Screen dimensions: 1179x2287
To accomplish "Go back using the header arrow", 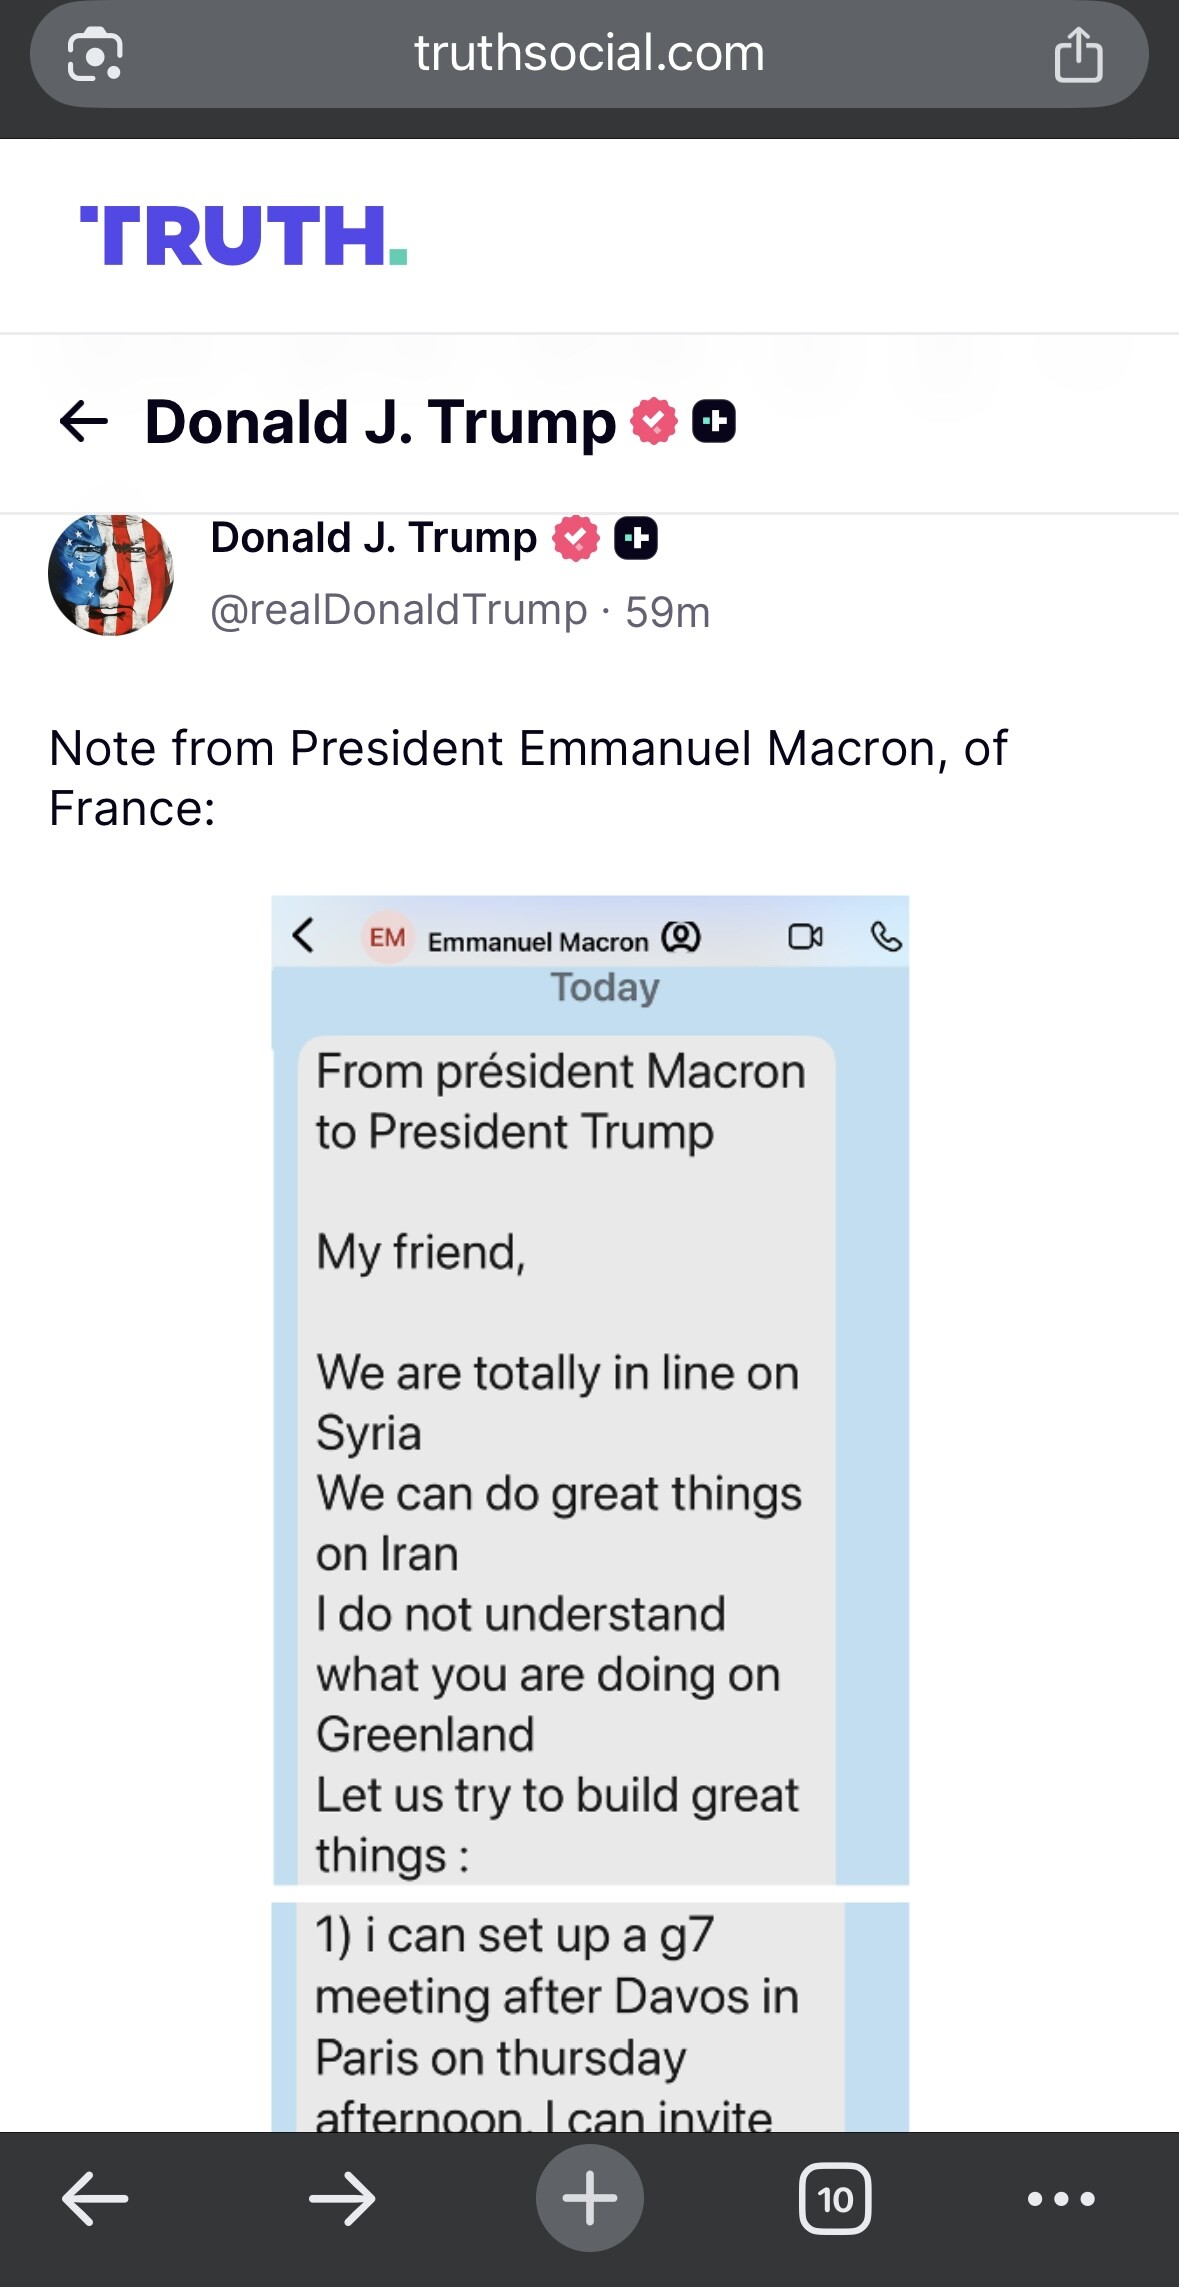I will point(84,421).
